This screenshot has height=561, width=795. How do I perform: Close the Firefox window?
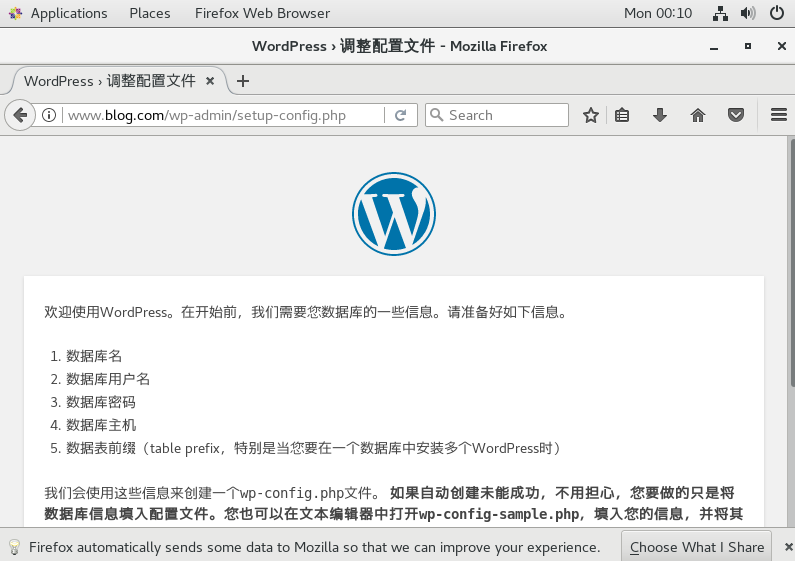coord(782,46)
